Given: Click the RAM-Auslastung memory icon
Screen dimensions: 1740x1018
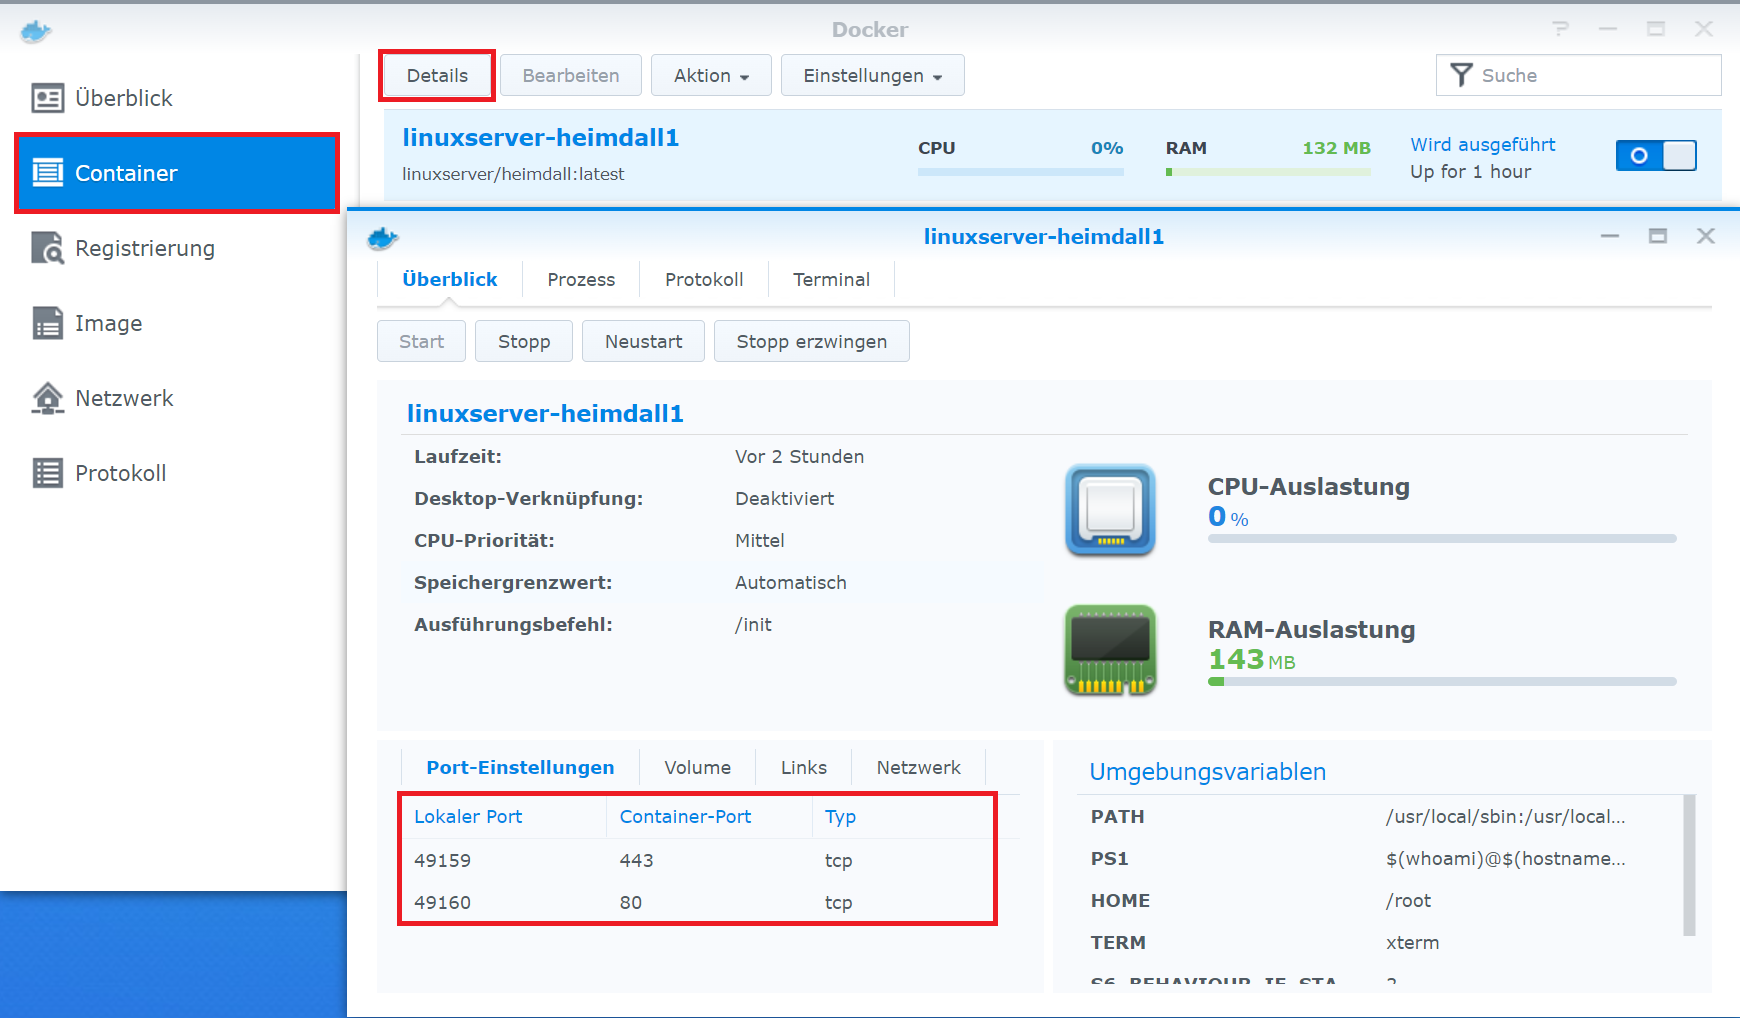Looking at the screenshot, I should 1110,650.
